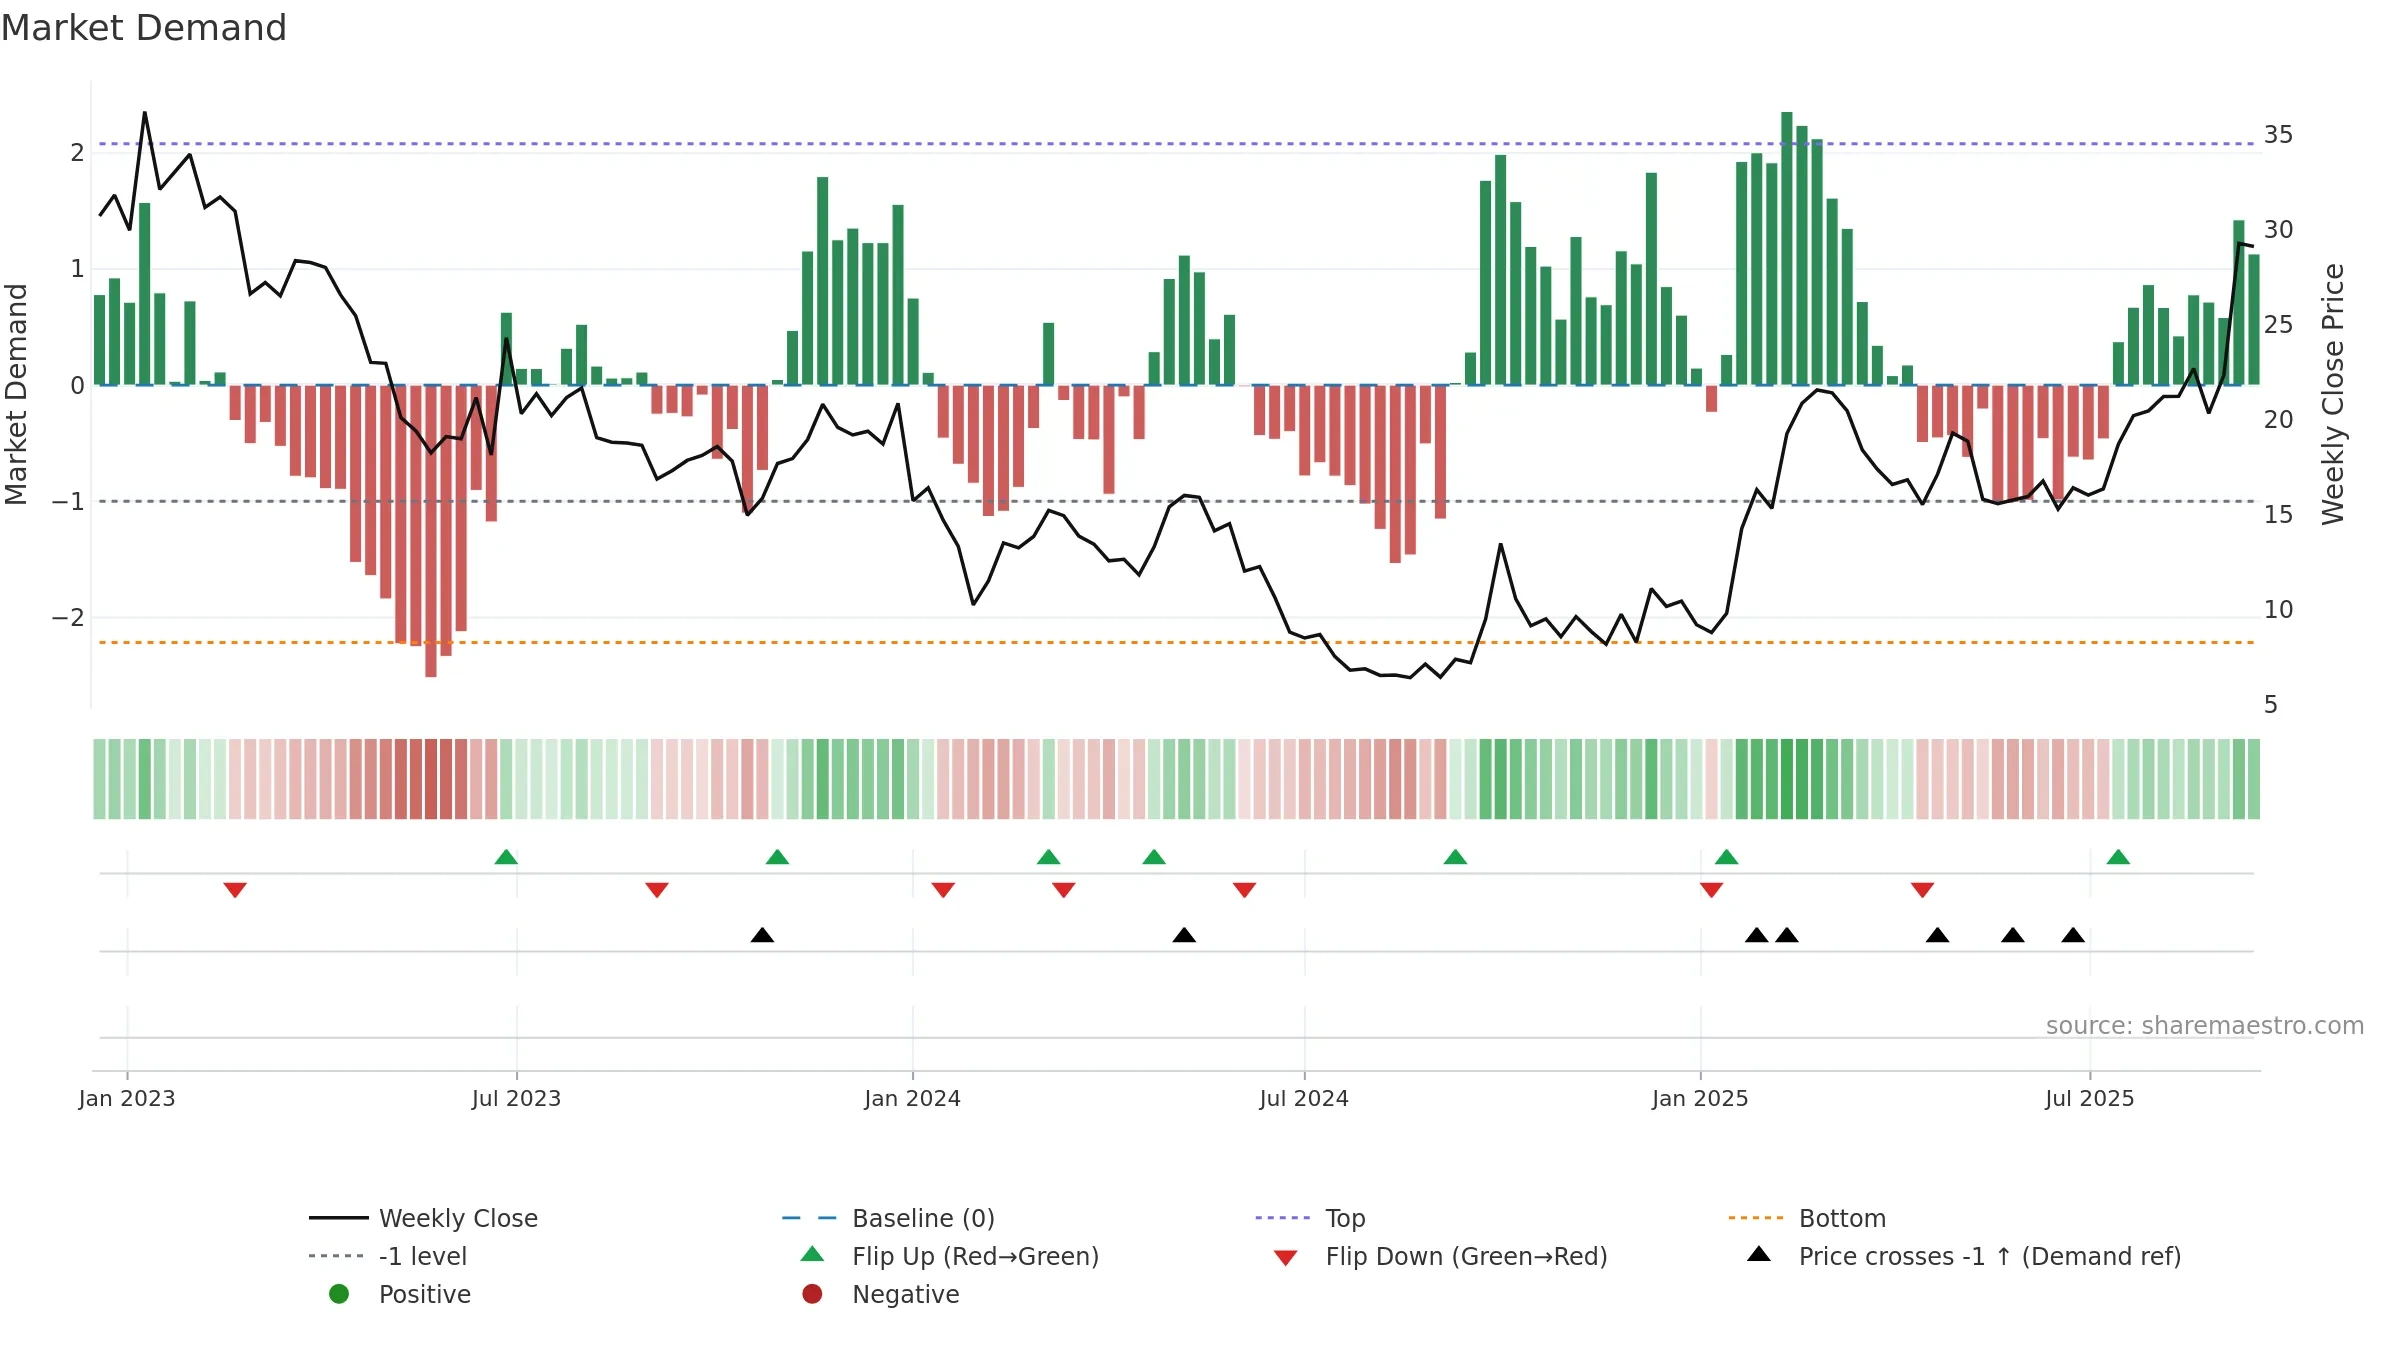Screen dimensions: 2400x1350
Task: Select the black price-cross triangle in May 2024
Action: click(x=1184, y=935)
